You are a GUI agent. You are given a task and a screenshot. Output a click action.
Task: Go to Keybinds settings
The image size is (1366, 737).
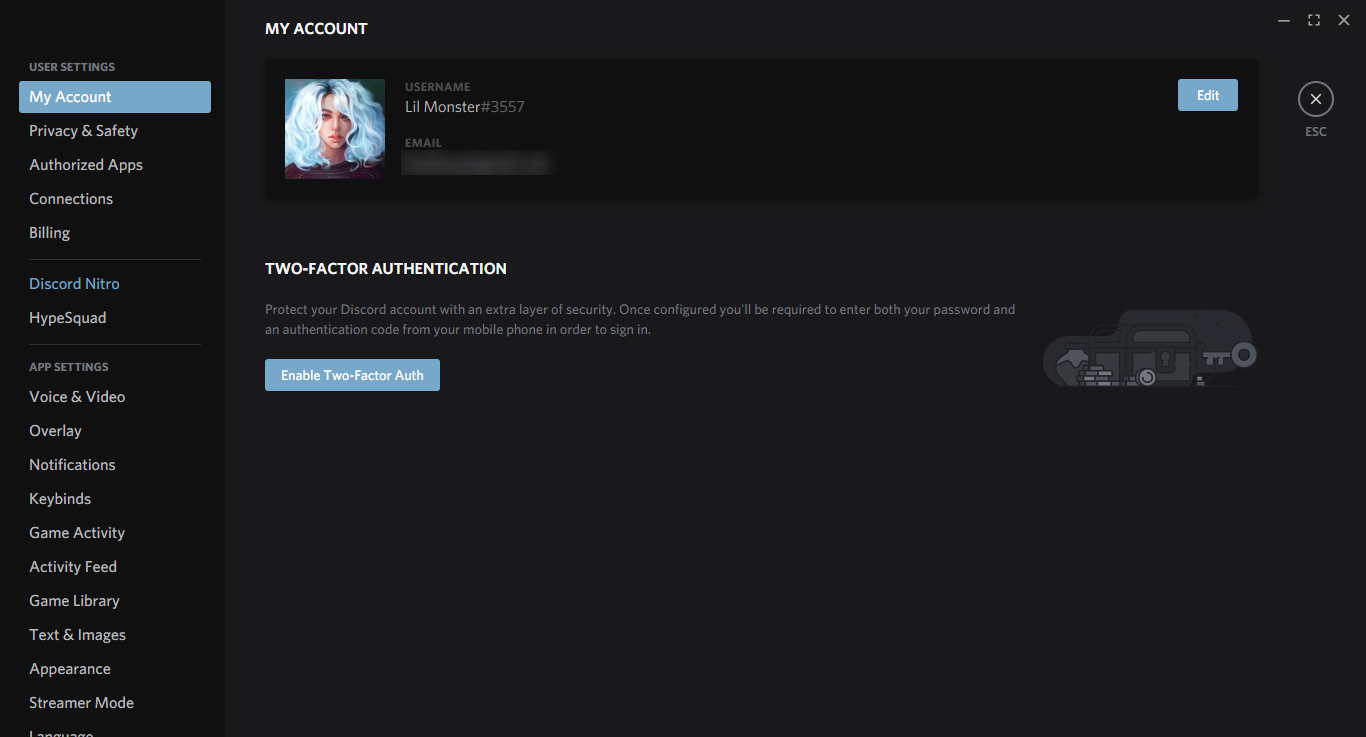pos(115,499)
